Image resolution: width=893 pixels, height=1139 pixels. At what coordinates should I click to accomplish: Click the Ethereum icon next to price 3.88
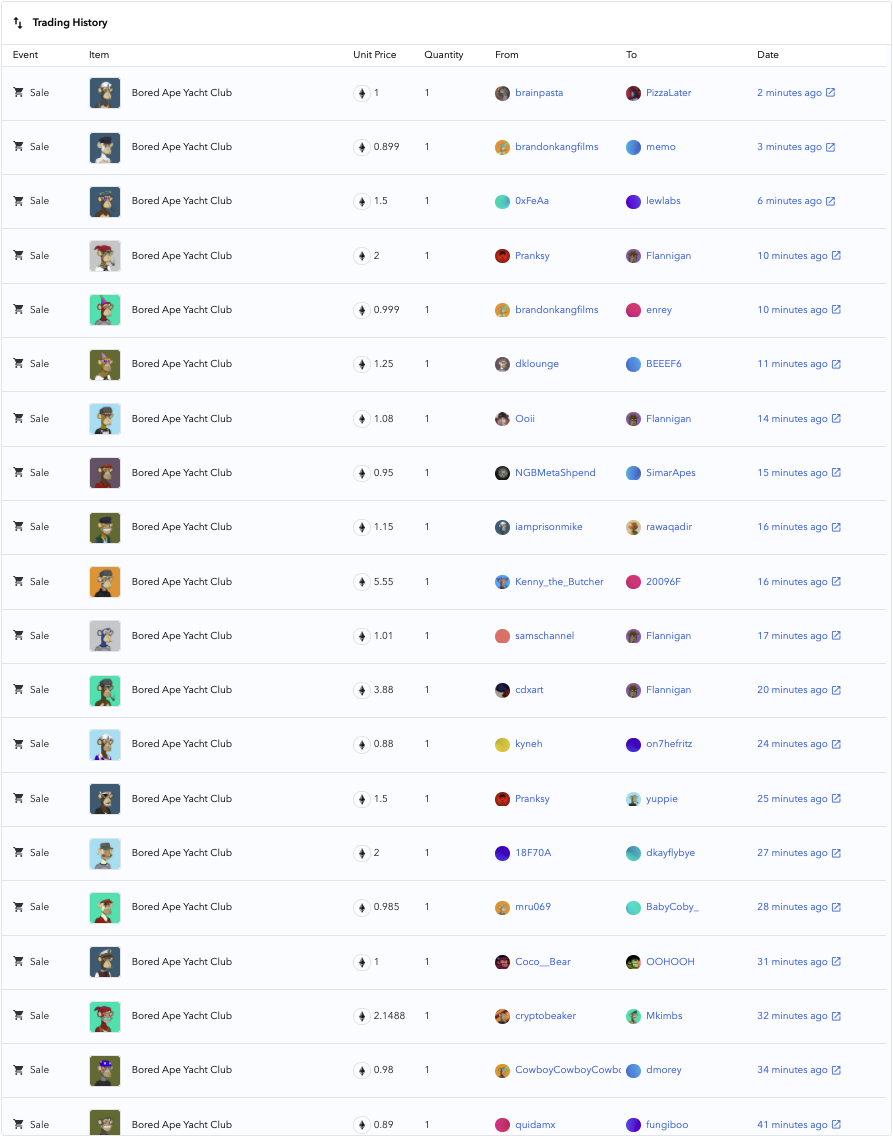362,690
